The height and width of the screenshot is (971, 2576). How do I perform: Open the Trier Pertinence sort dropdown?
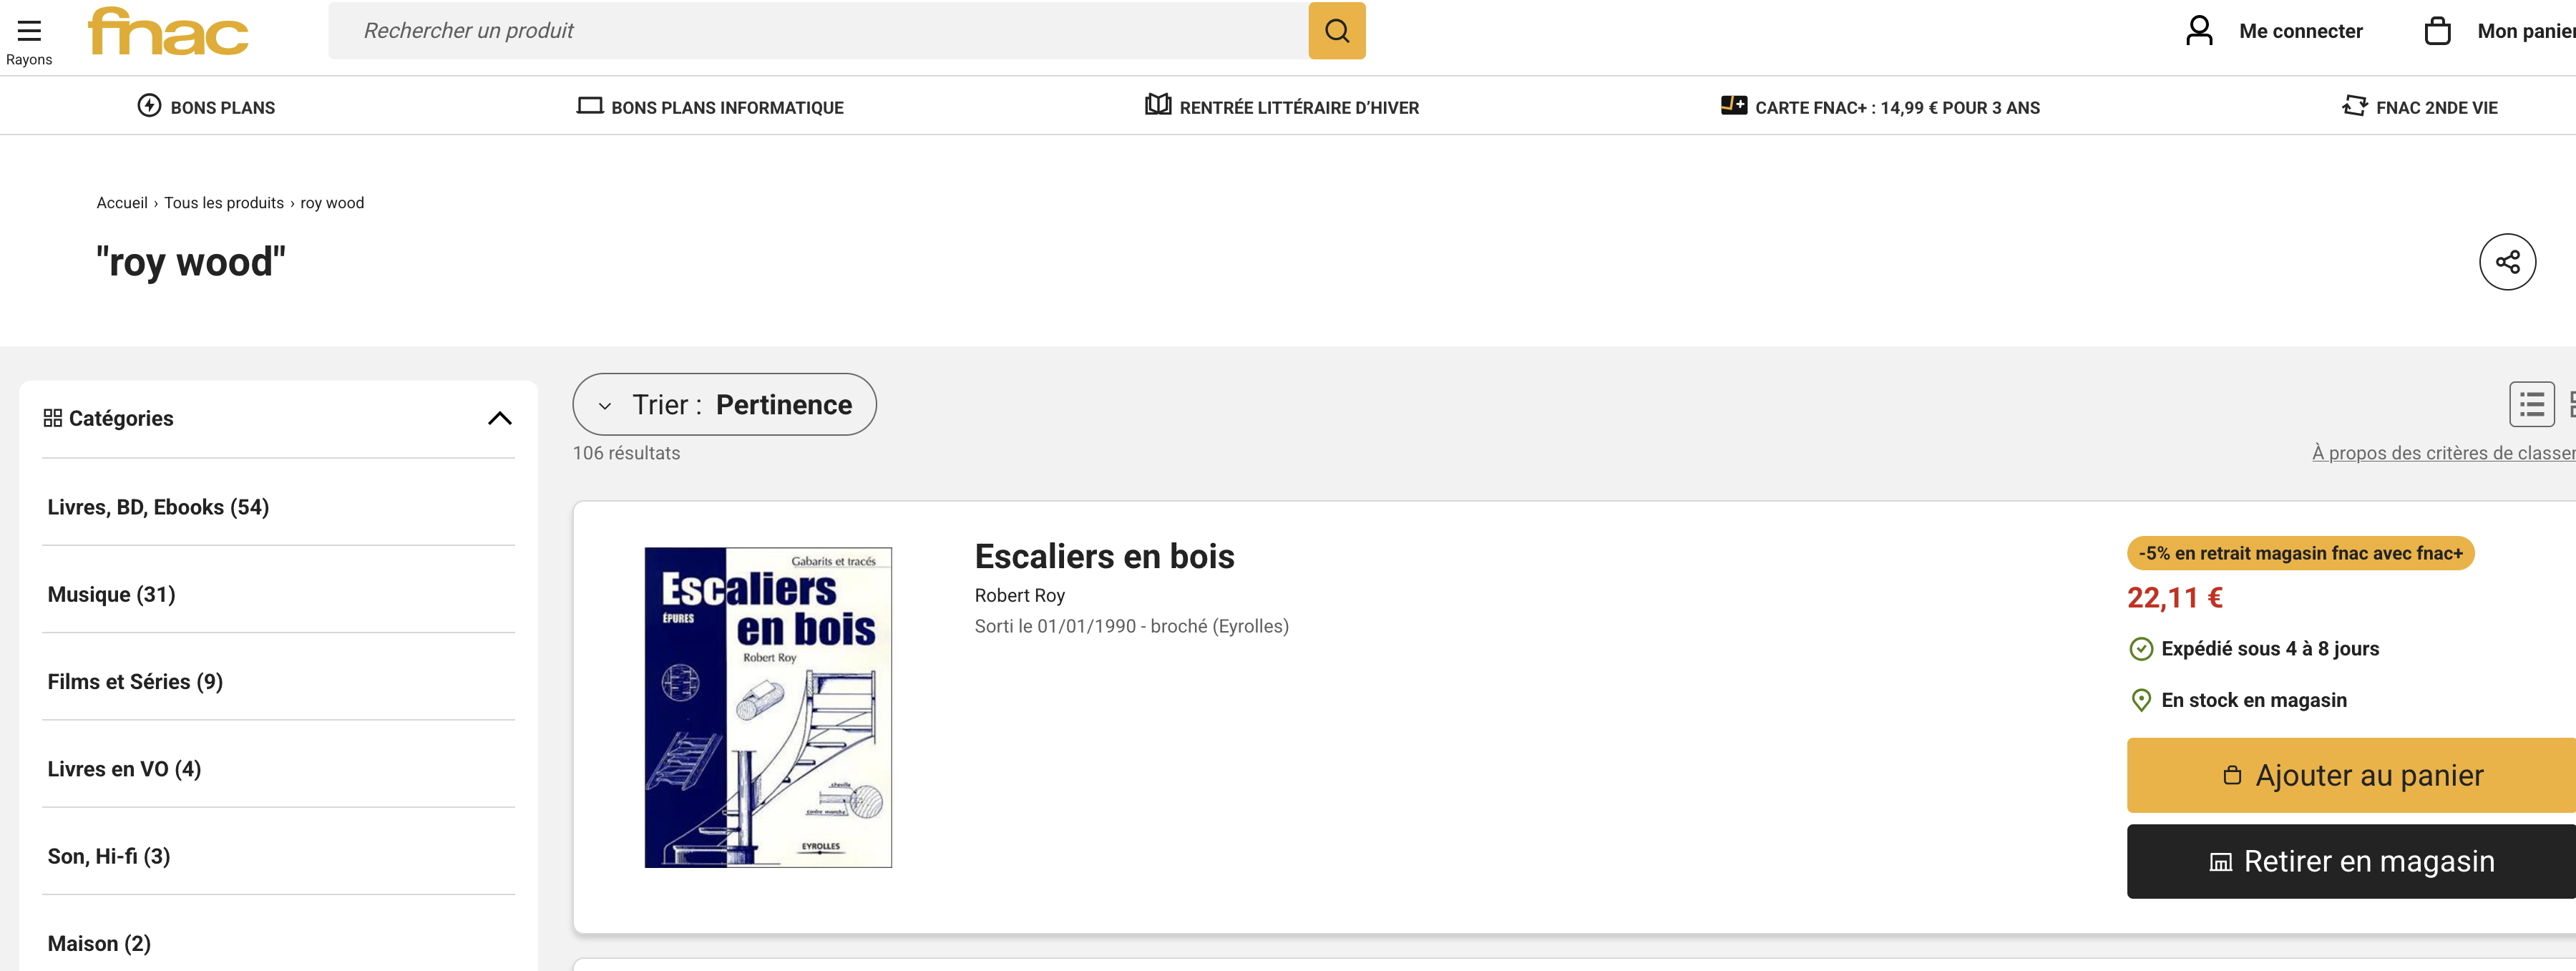(x=724, y=405)
